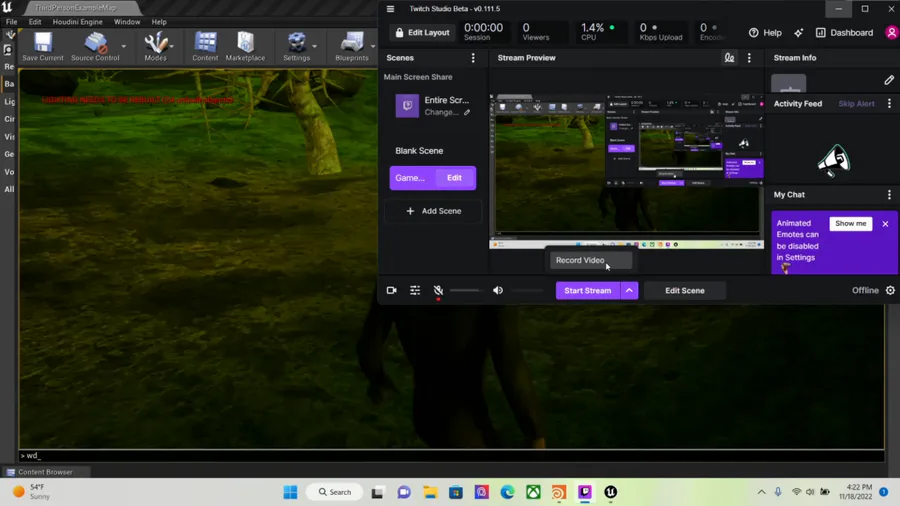
Task: Expand the Blueprints dropdown arrow
Action: pos(373,46)
